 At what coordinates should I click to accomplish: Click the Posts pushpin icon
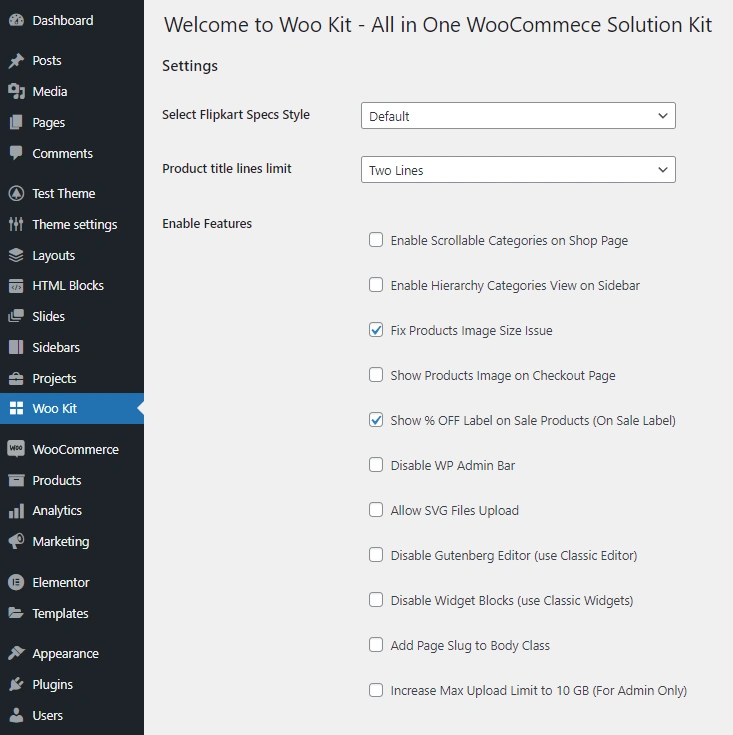click(16, 61)
